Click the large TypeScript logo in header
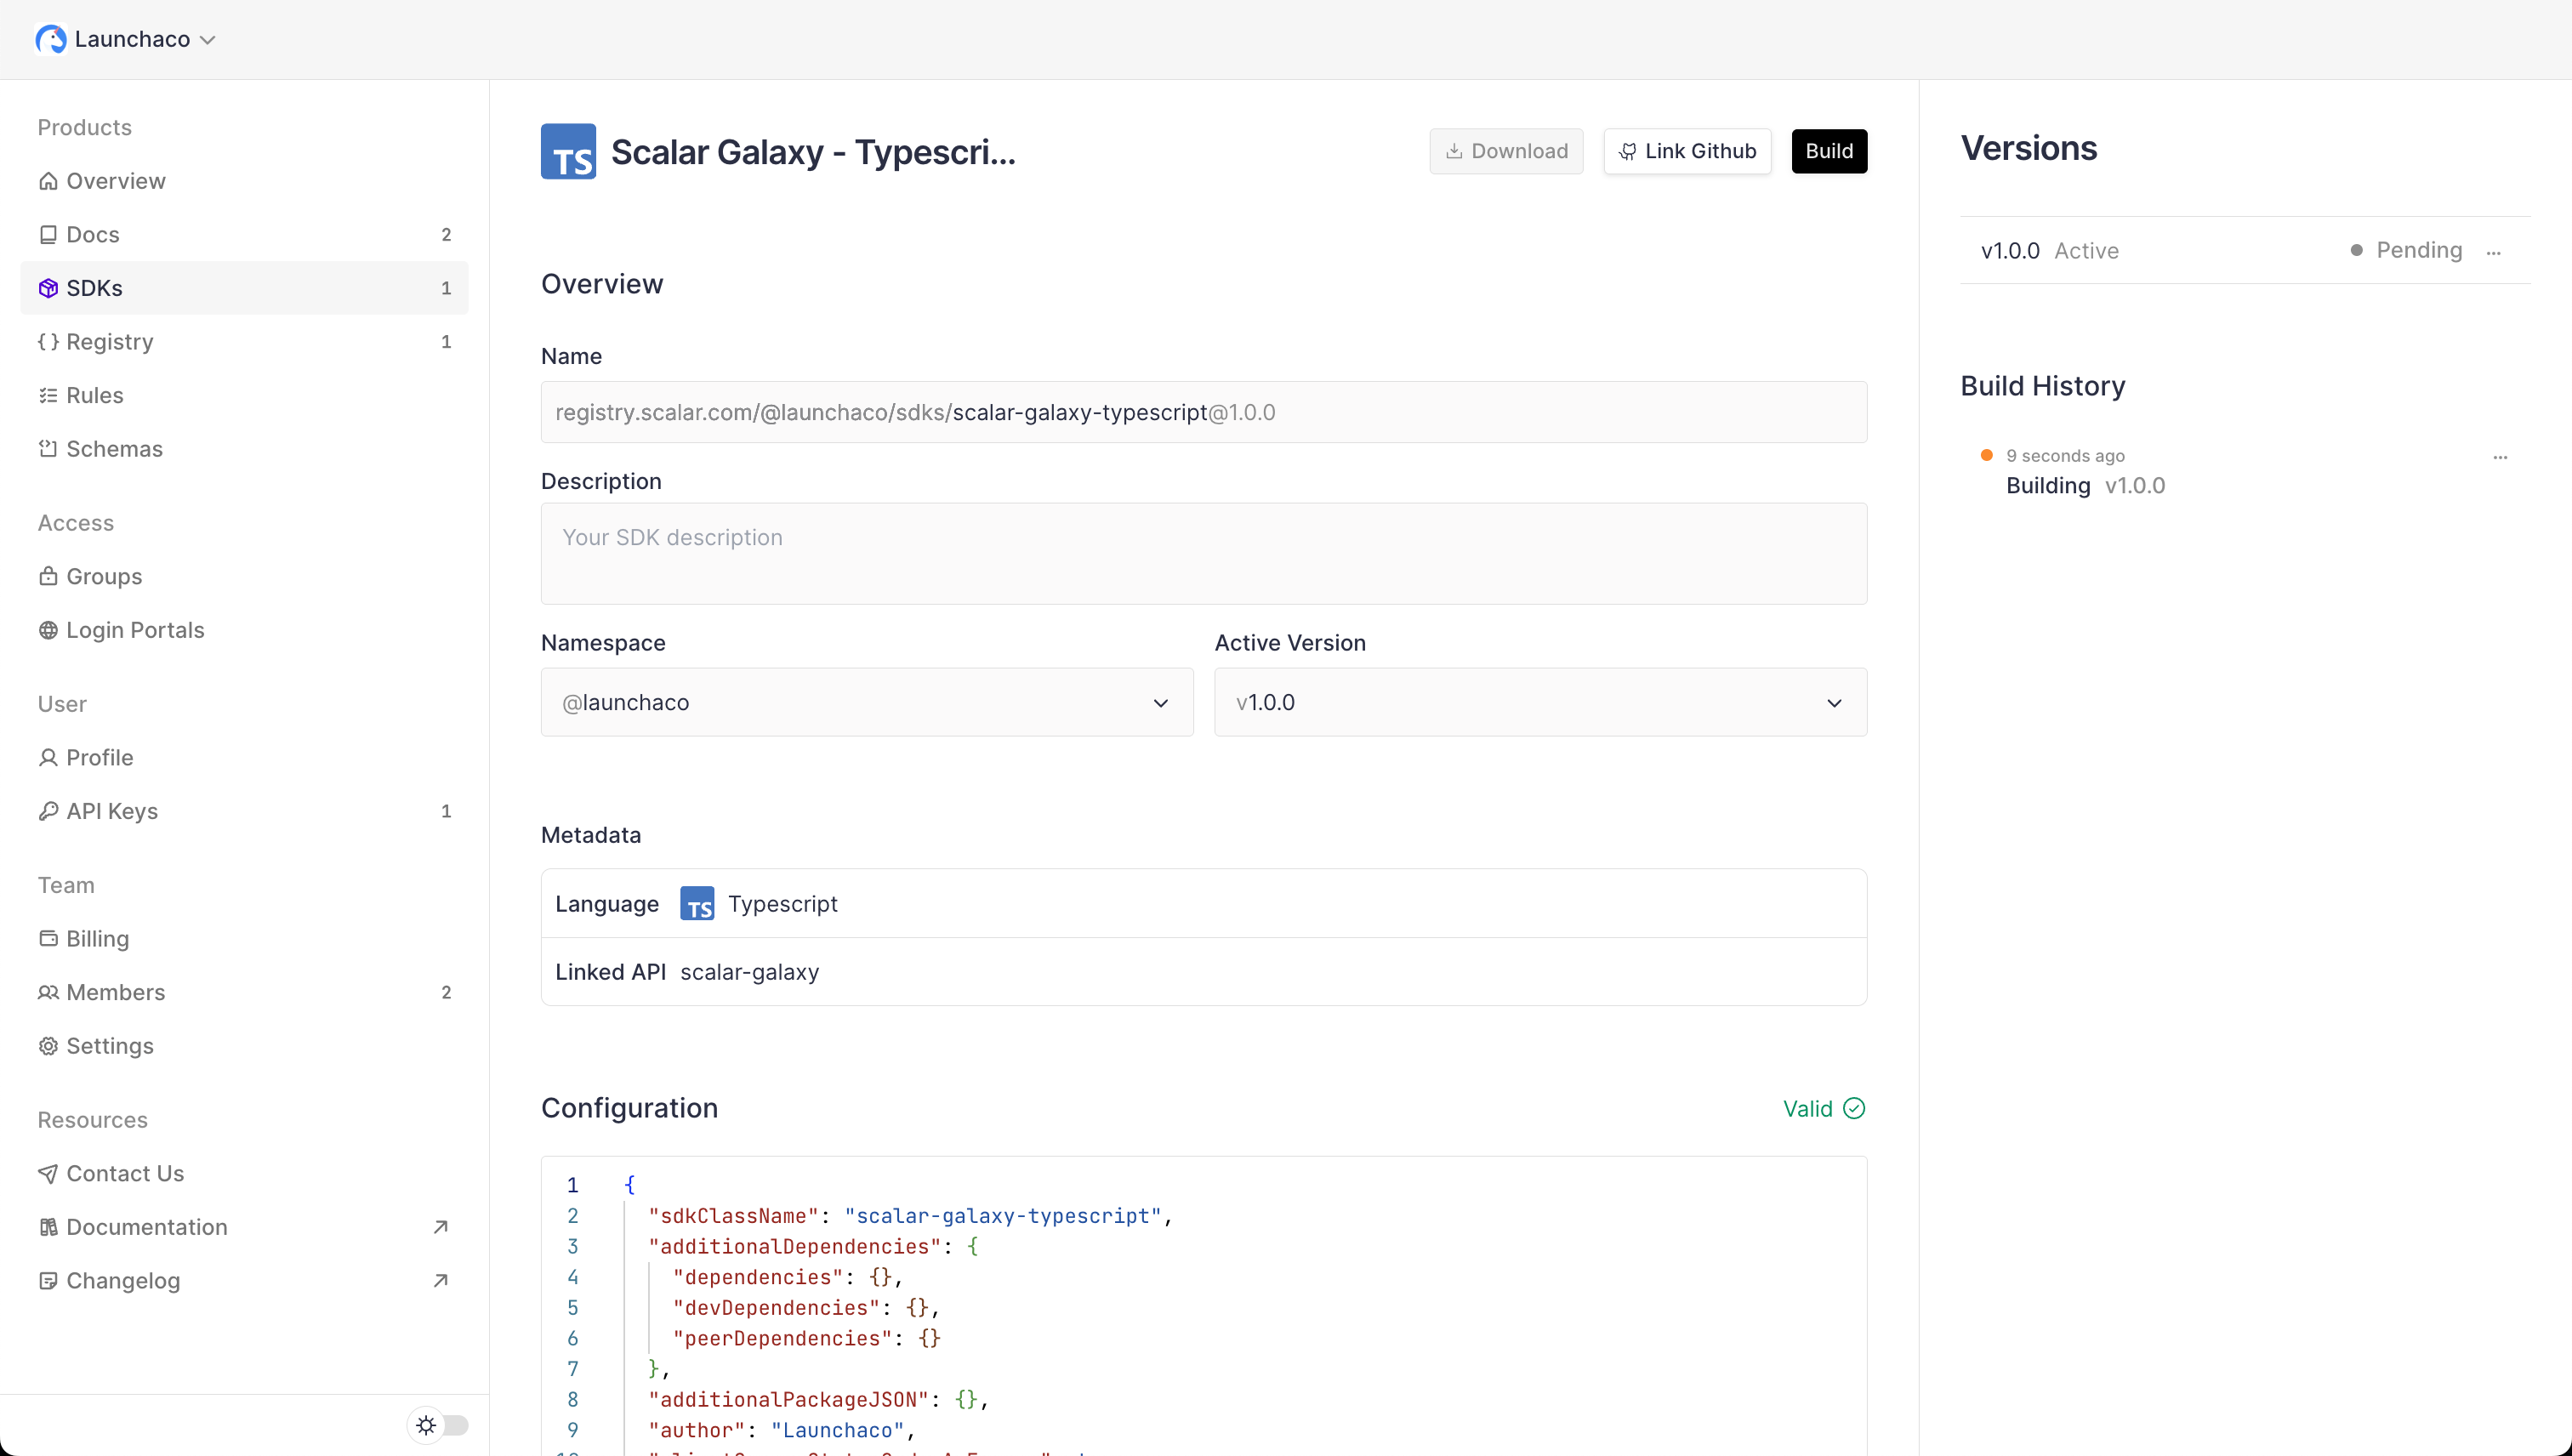Image resolution: width=2572 pixels, height=1456 pixels. pos(568,151)
